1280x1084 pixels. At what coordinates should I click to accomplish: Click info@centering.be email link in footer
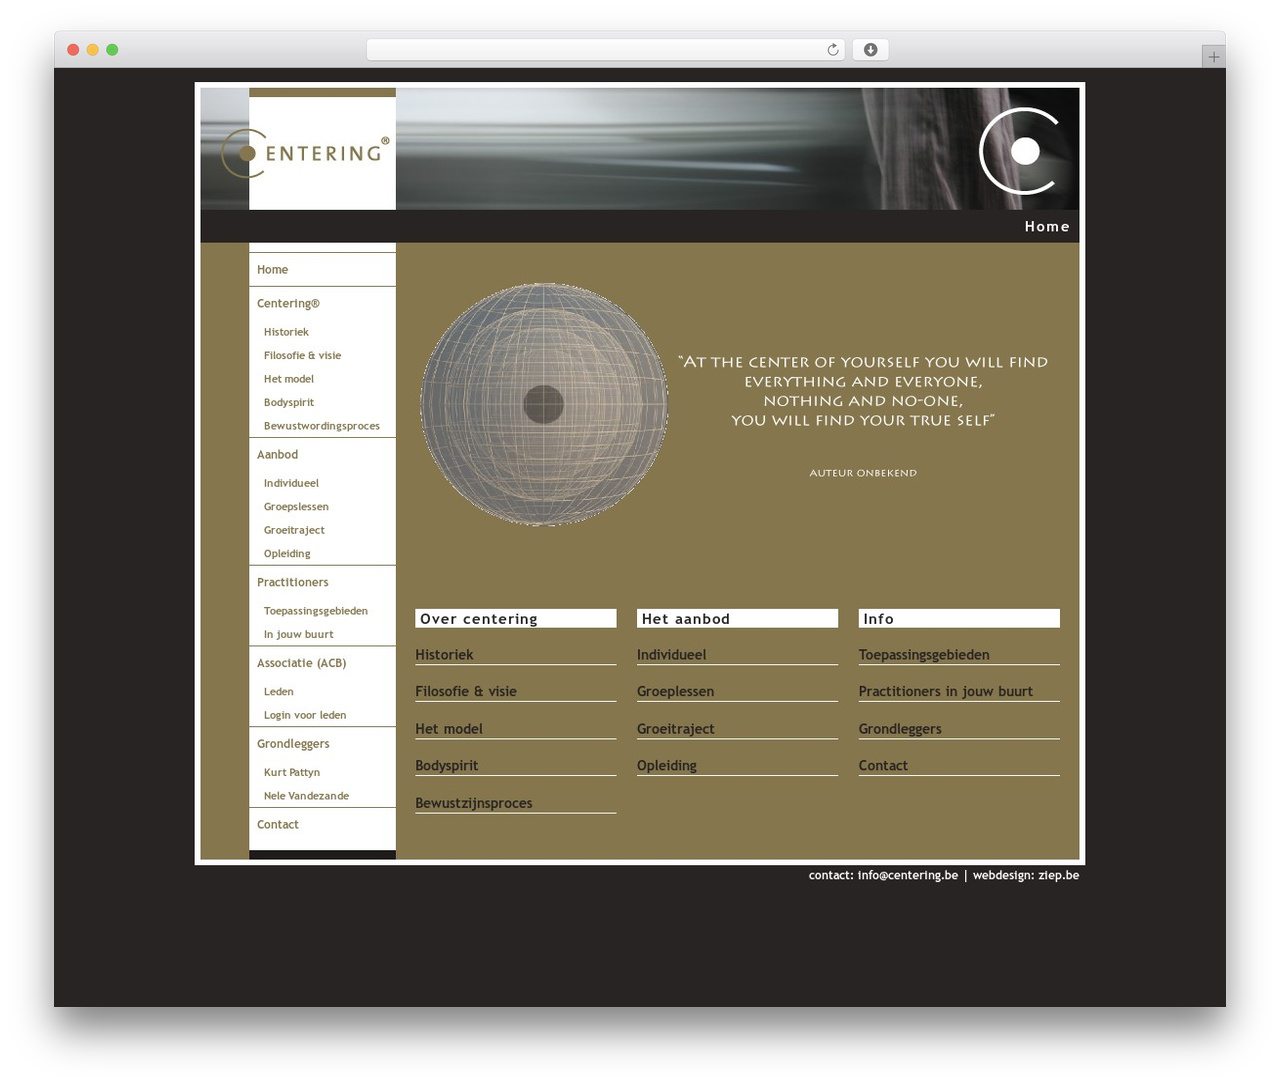tap(907, 876)
